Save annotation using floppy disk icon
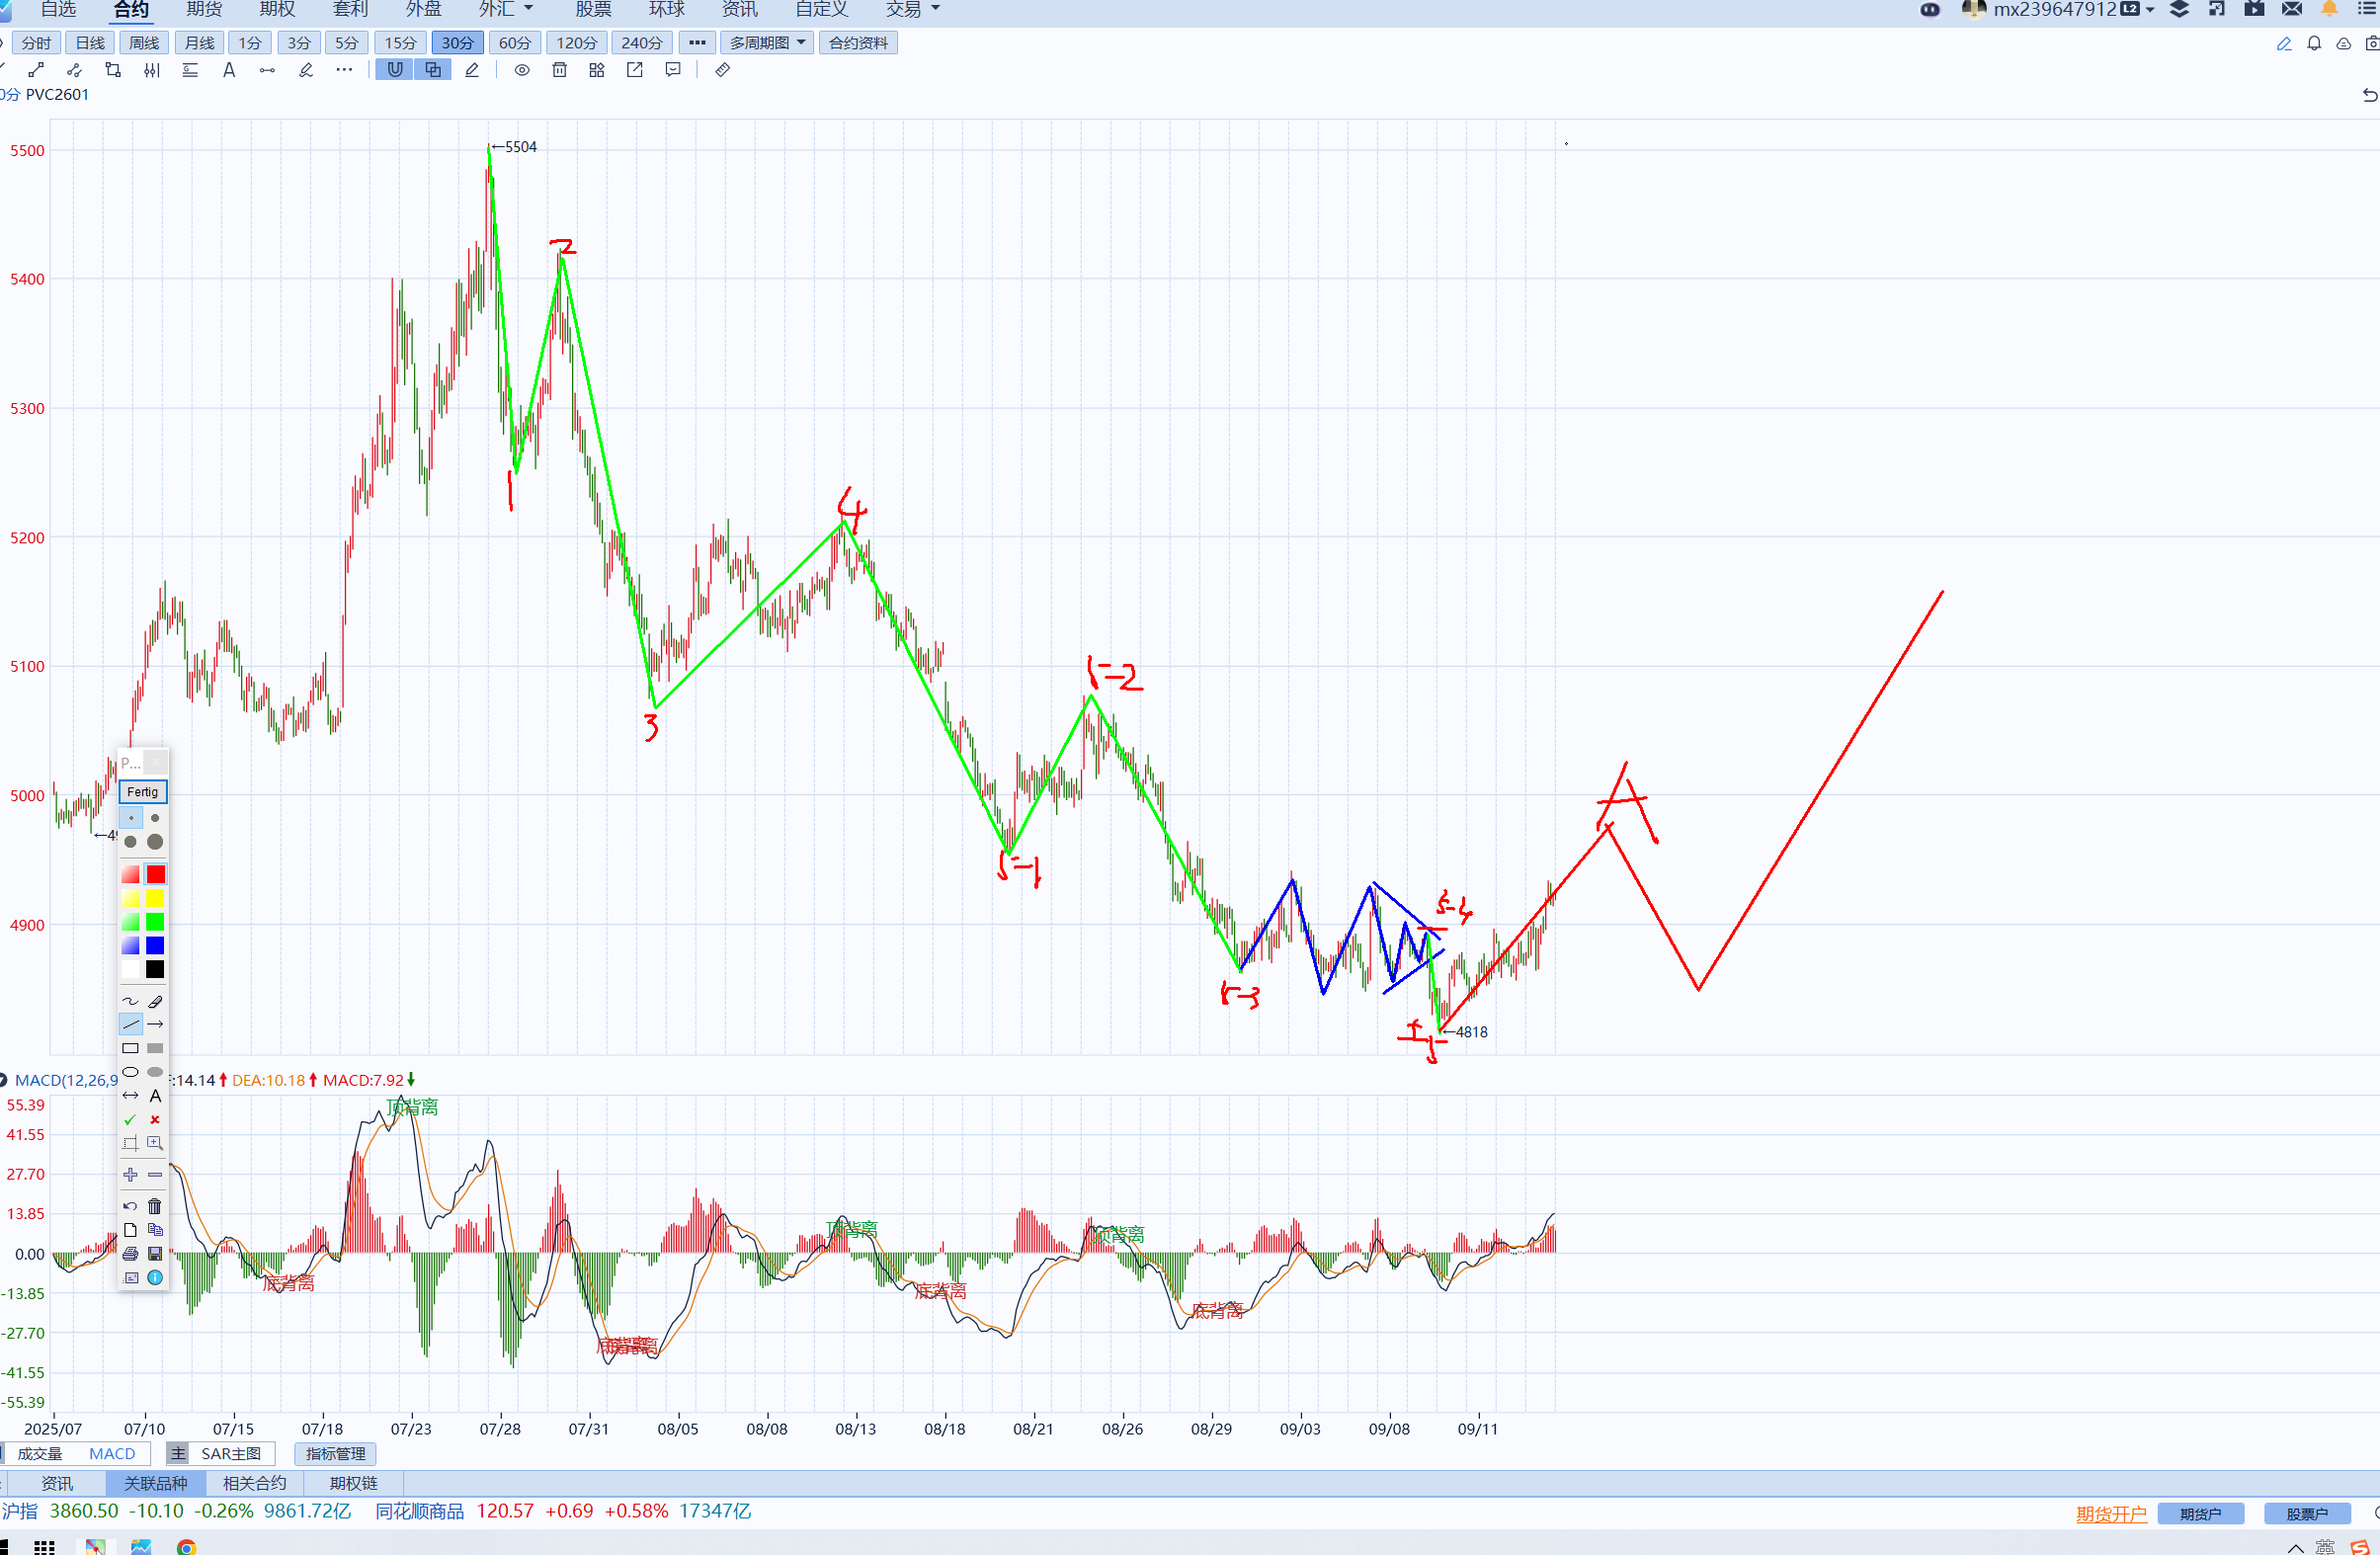The image size is (2380, 1555). [155, 1254]
